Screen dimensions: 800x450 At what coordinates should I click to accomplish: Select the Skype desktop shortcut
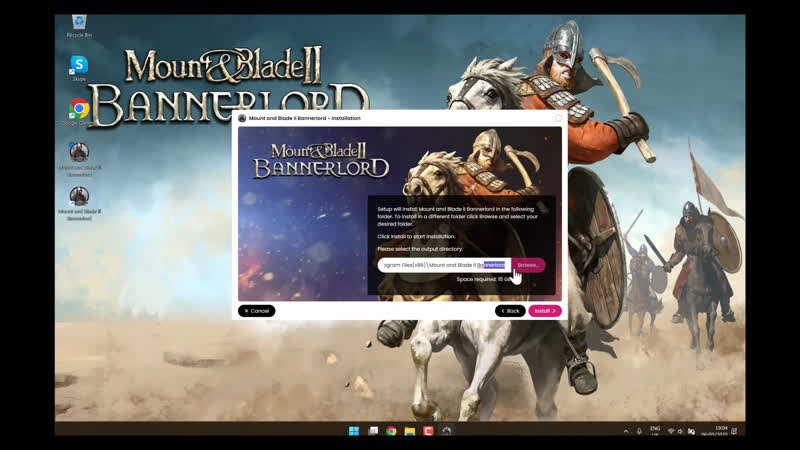click(x=79, y=68)
